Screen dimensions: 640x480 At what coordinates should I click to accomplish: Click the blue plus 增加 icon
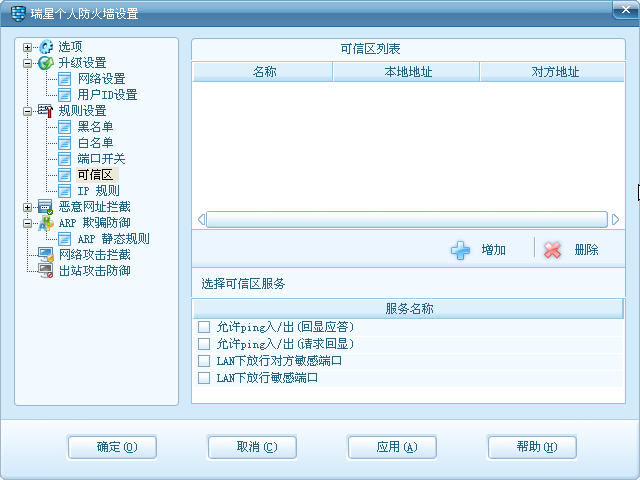[x=460, y=250]
